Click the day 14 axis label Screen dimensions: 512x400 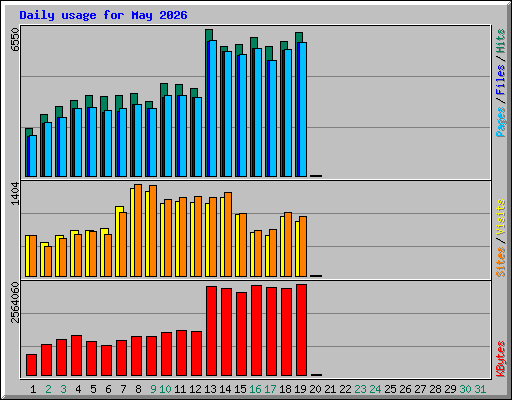click(x=225, y=389)
